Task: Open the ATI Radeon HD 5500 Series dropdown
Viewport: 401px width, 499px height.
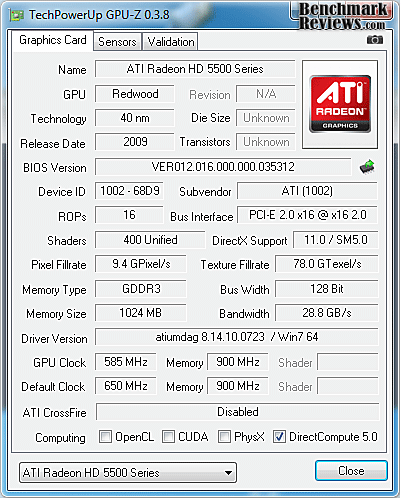Action: coord(128,472)
